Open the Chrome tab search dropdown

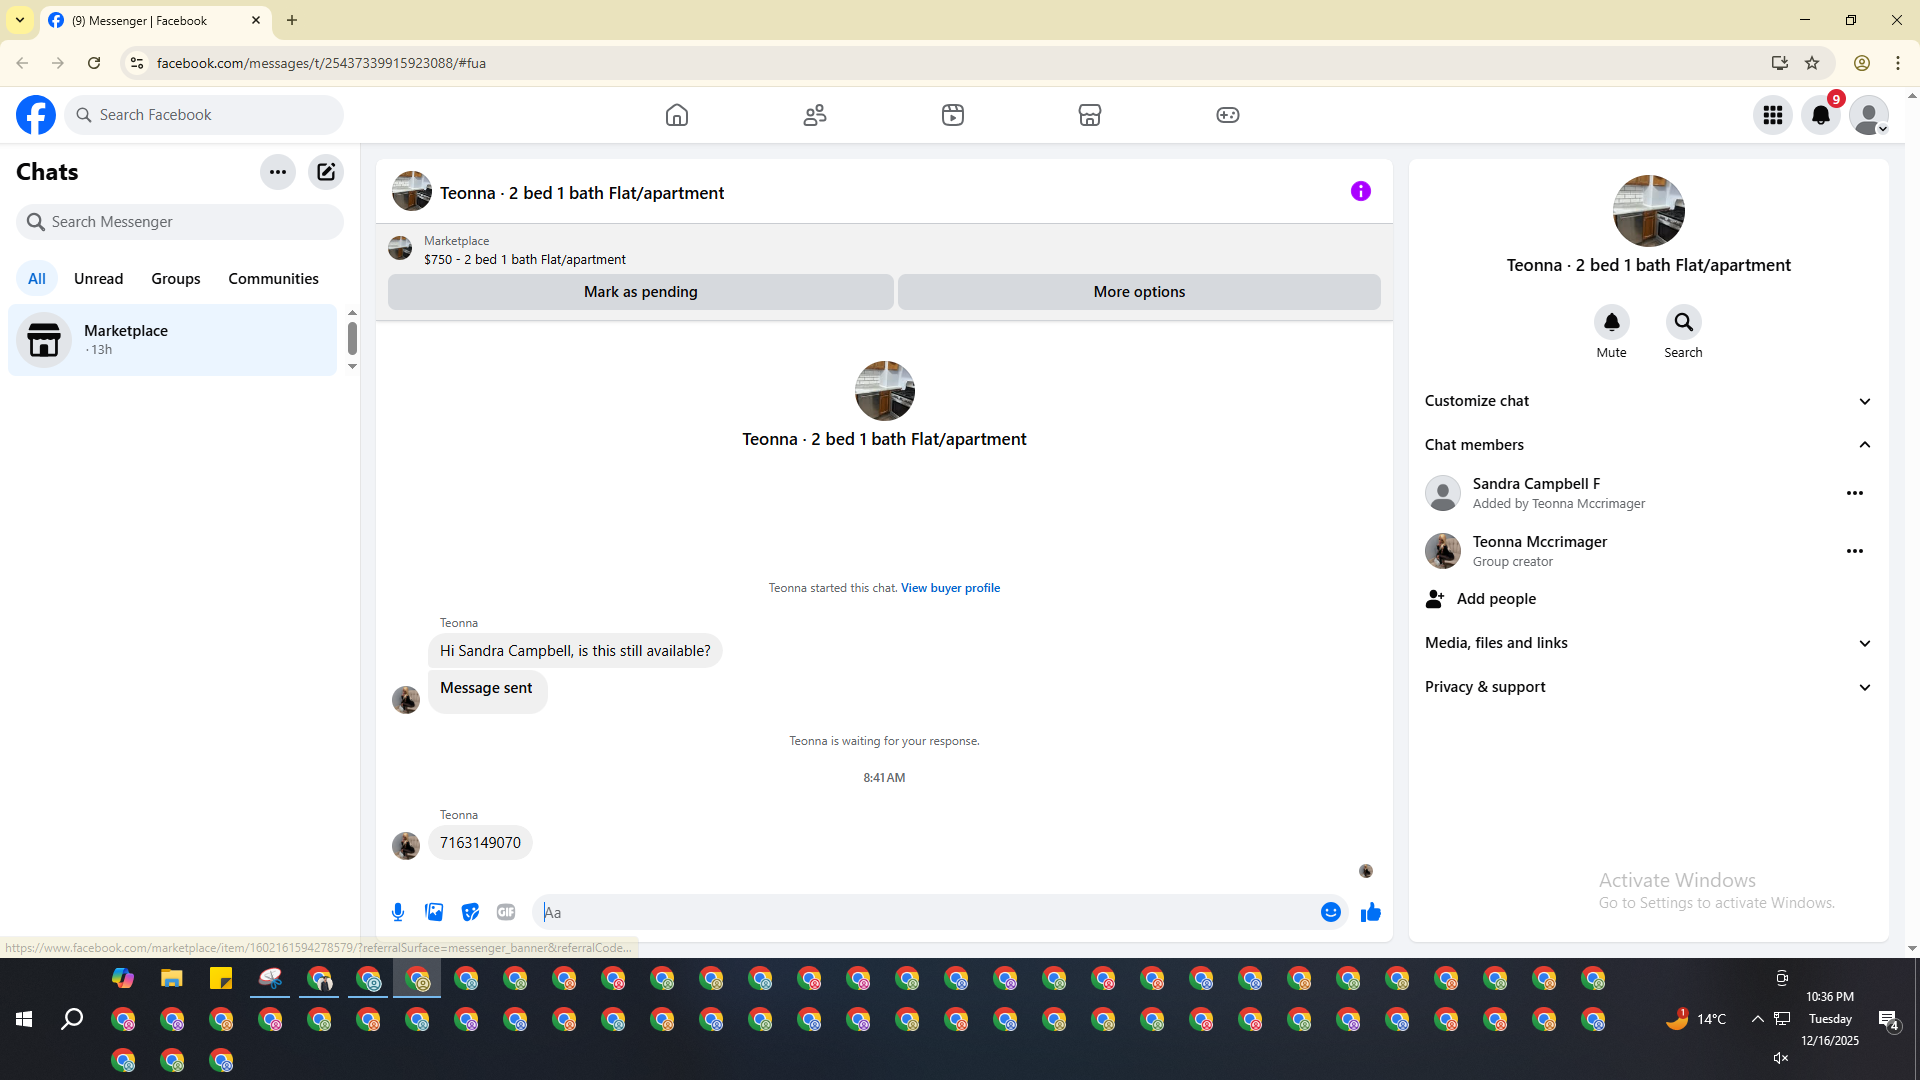[20, 20]
